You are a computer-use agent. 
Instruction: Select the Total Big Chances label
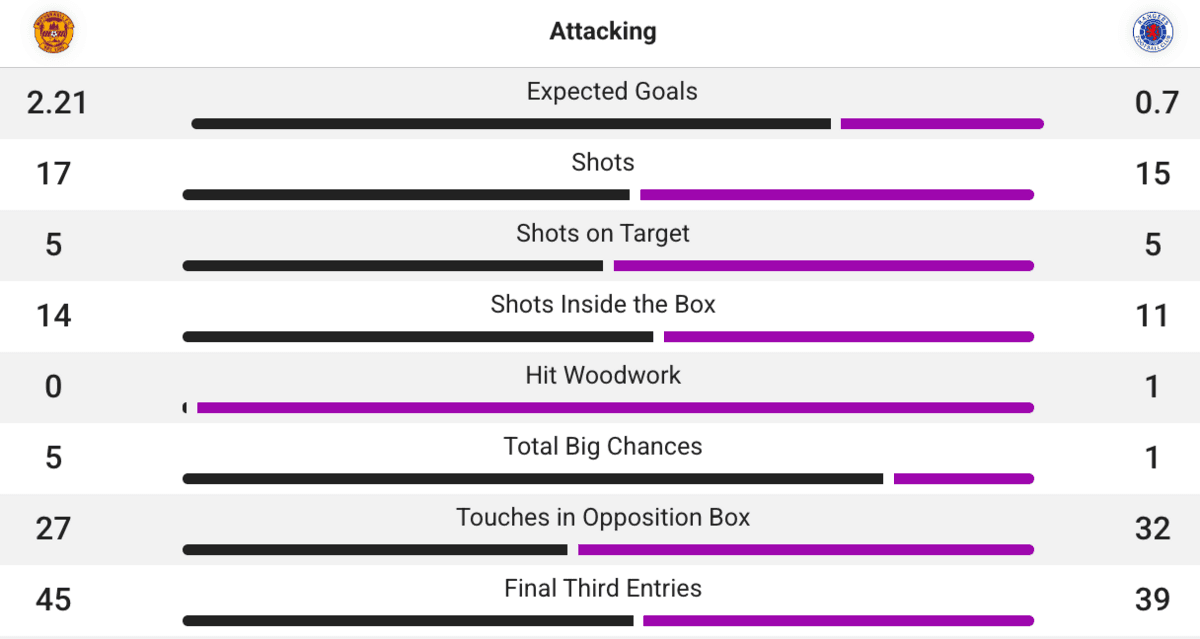coord(603,446)
